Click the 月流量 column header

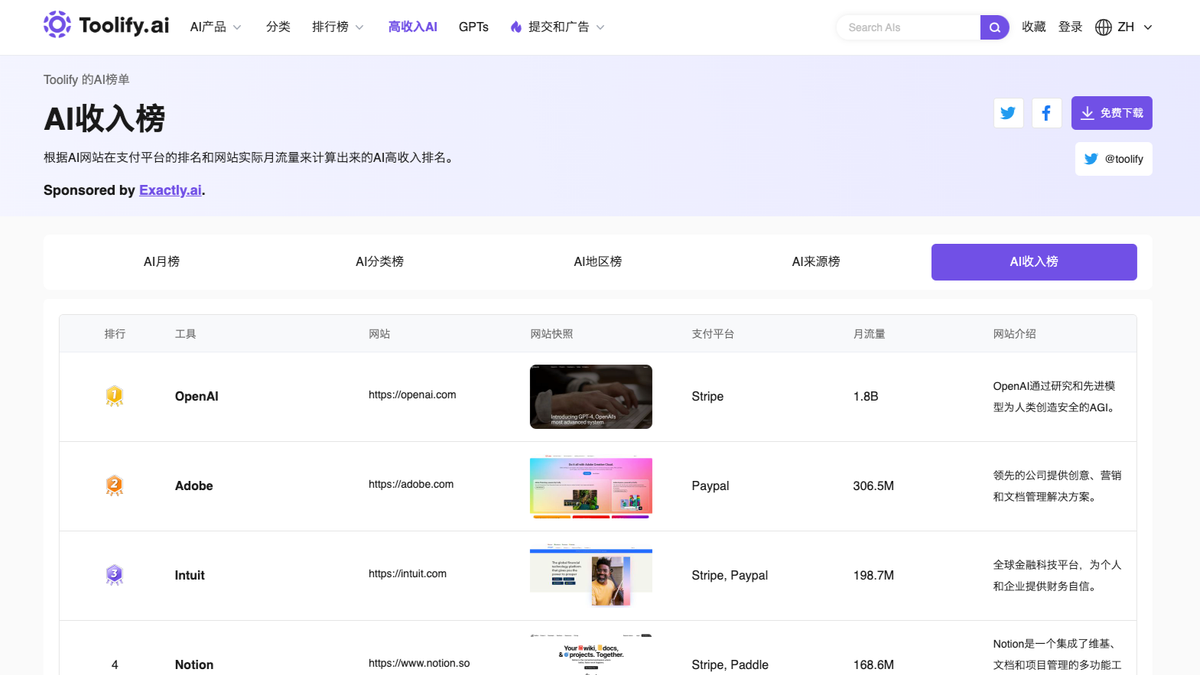pyautogui.click(x=869, y=333)
